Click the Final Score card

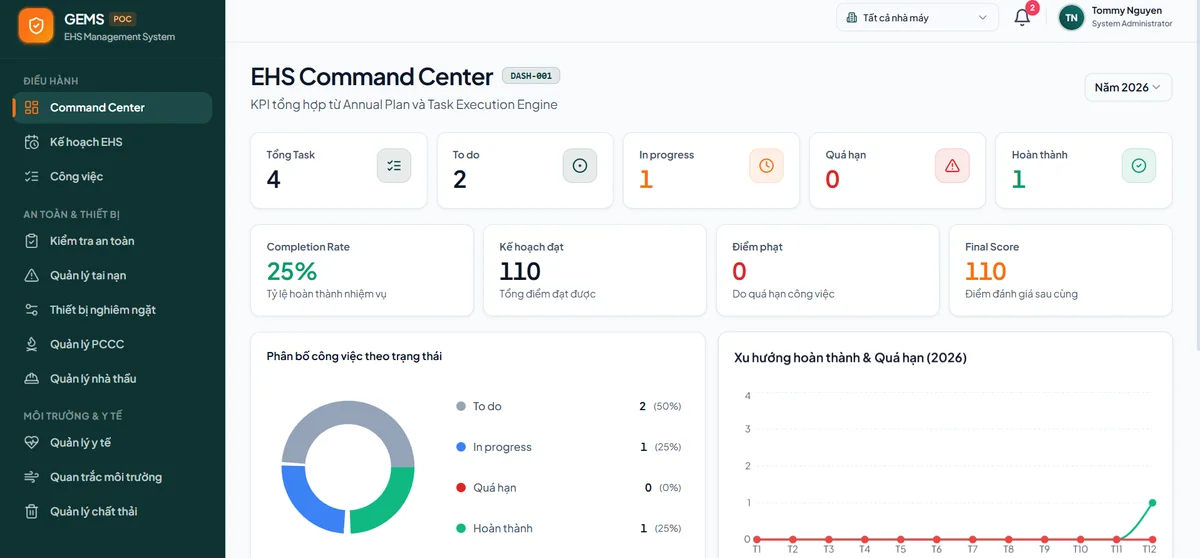[x=1060, y=270]
